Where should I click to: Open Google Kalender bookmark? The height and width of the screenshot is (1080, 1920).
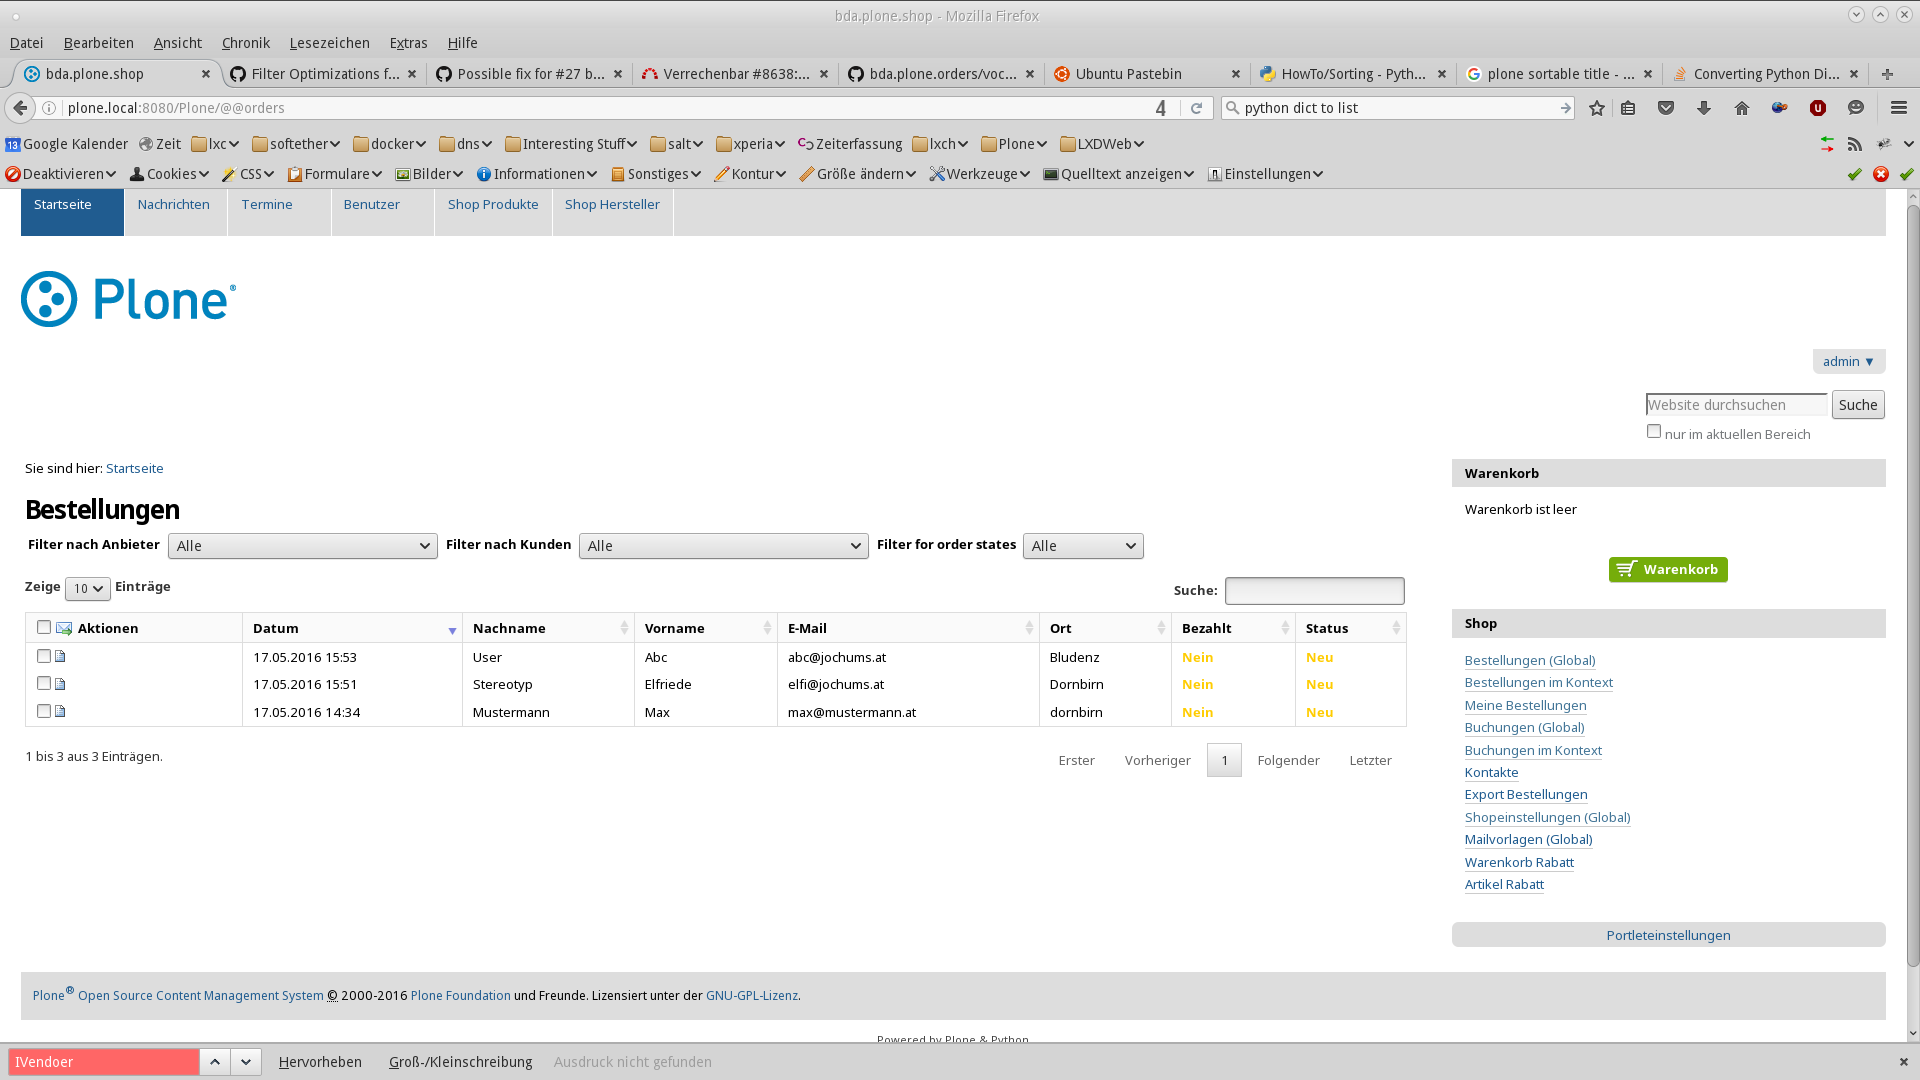(x=66, y=144)
